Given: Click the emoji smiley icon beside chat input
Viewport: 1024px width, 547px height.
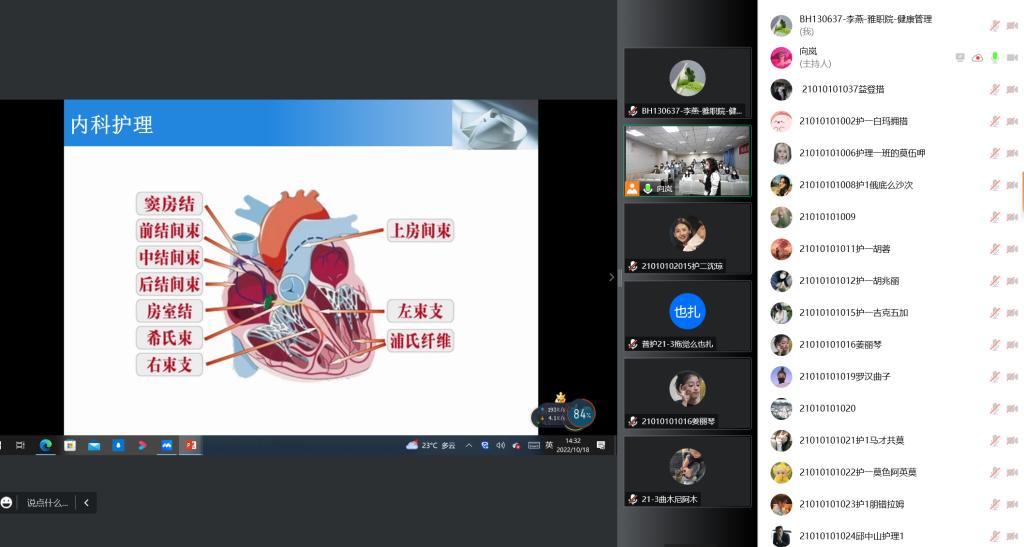Looking at the screenshot, I should coord(7,503).
